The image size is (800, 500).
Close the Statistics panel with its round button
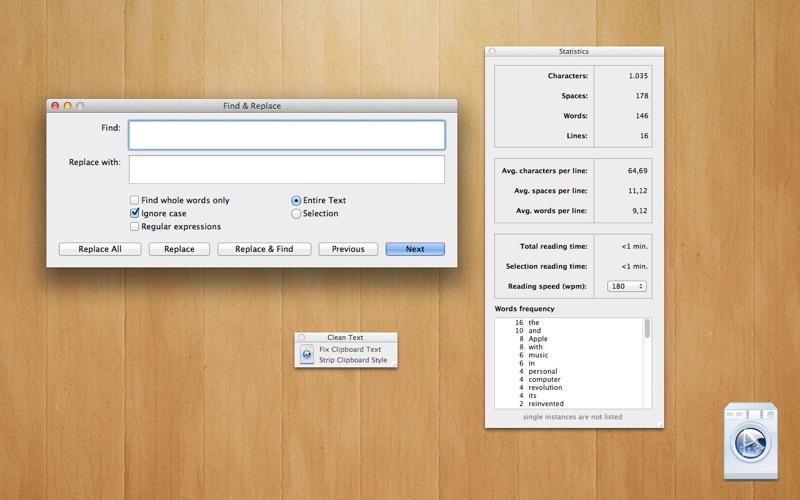point(492,51)
